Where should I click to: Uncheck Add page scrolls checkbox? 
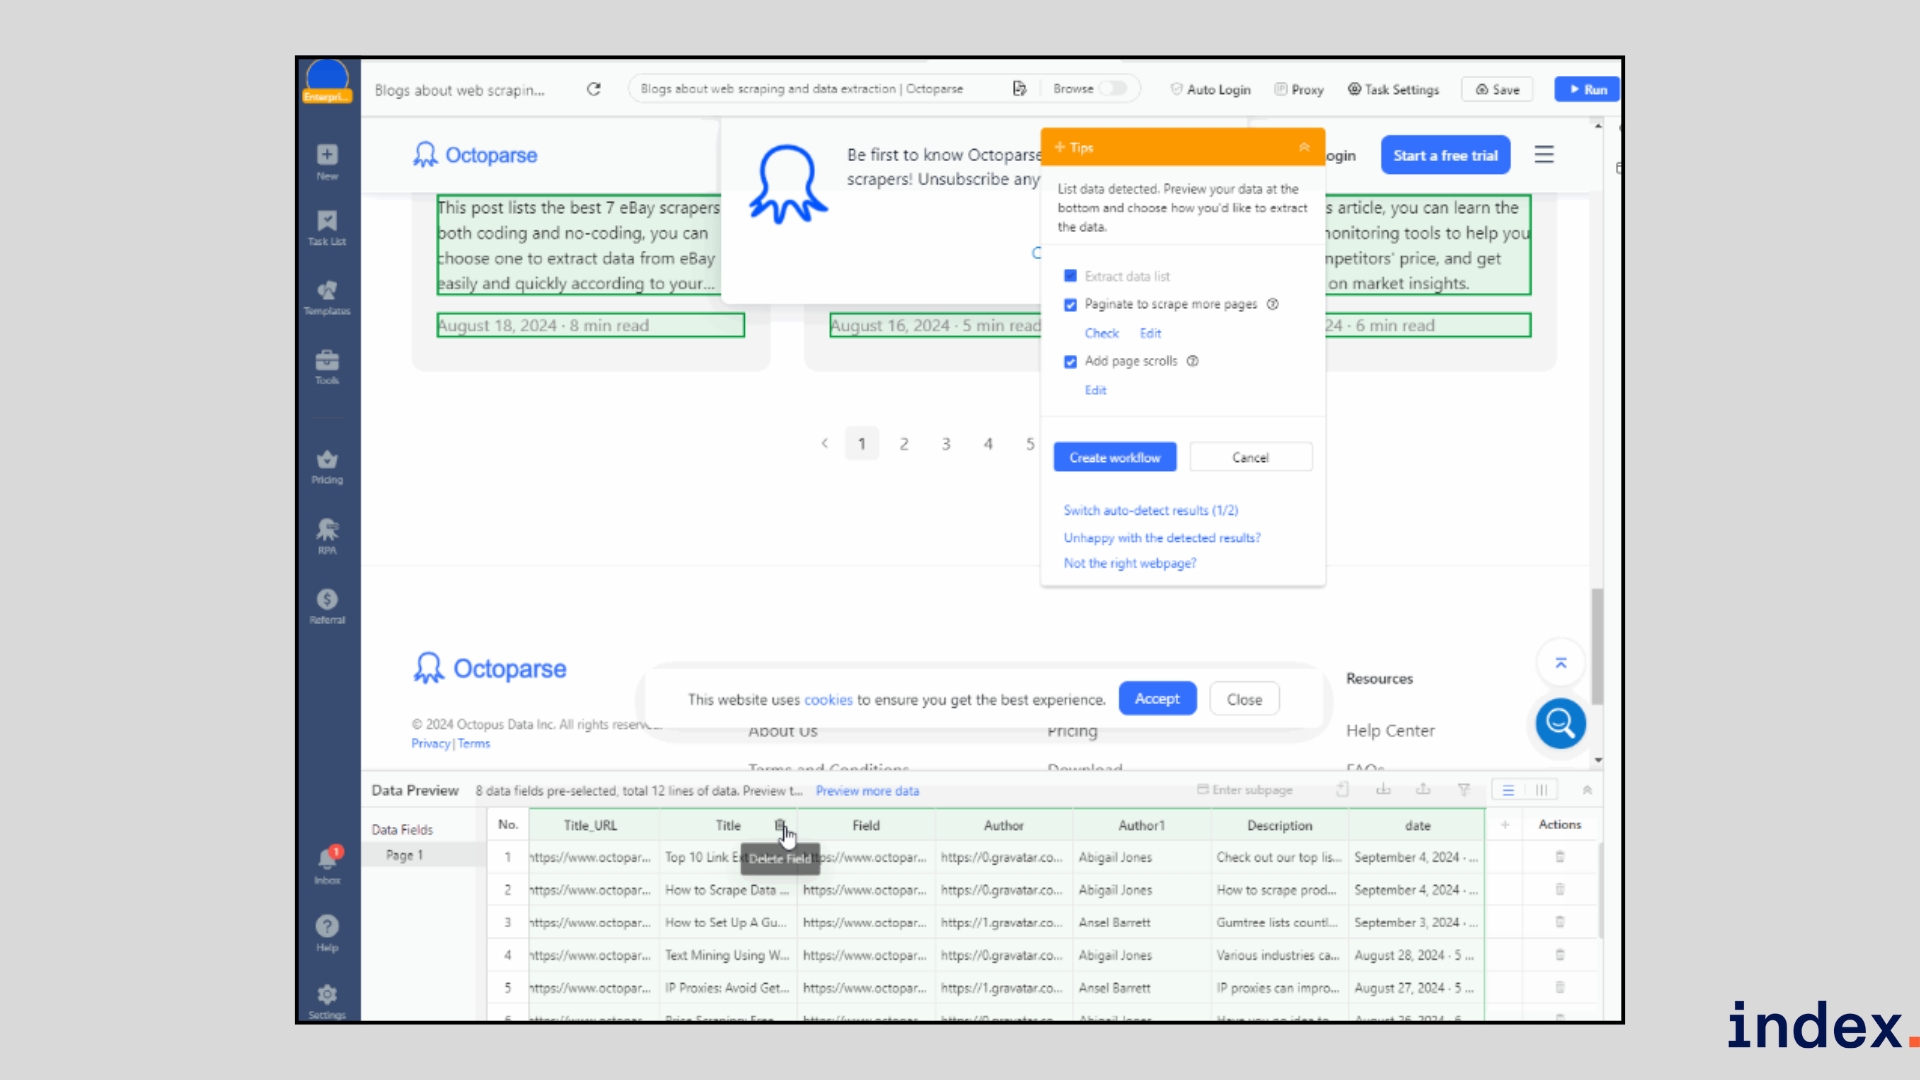(x=1070, y=362)
